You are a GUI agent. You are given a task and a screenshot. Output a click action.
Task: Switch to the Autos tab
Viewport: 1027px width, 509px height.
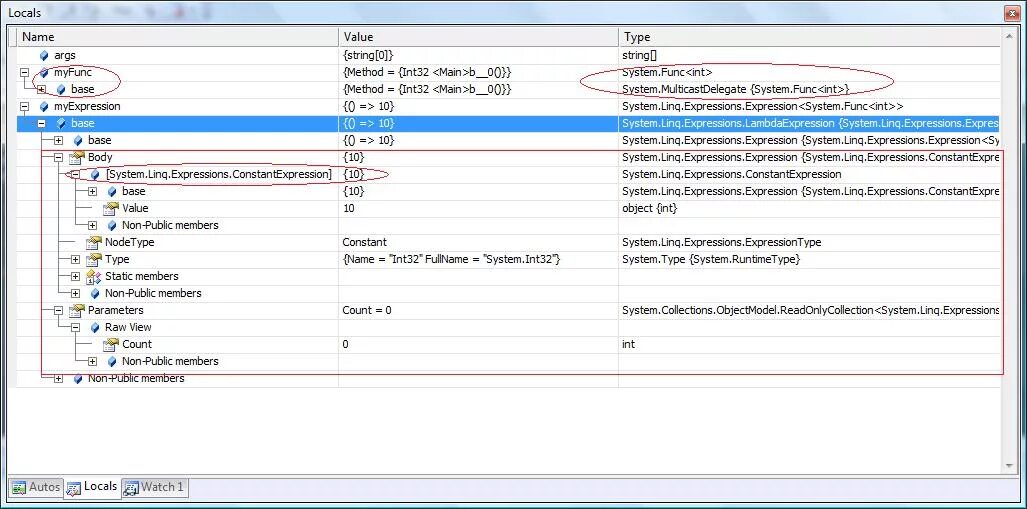pos(37,487)
